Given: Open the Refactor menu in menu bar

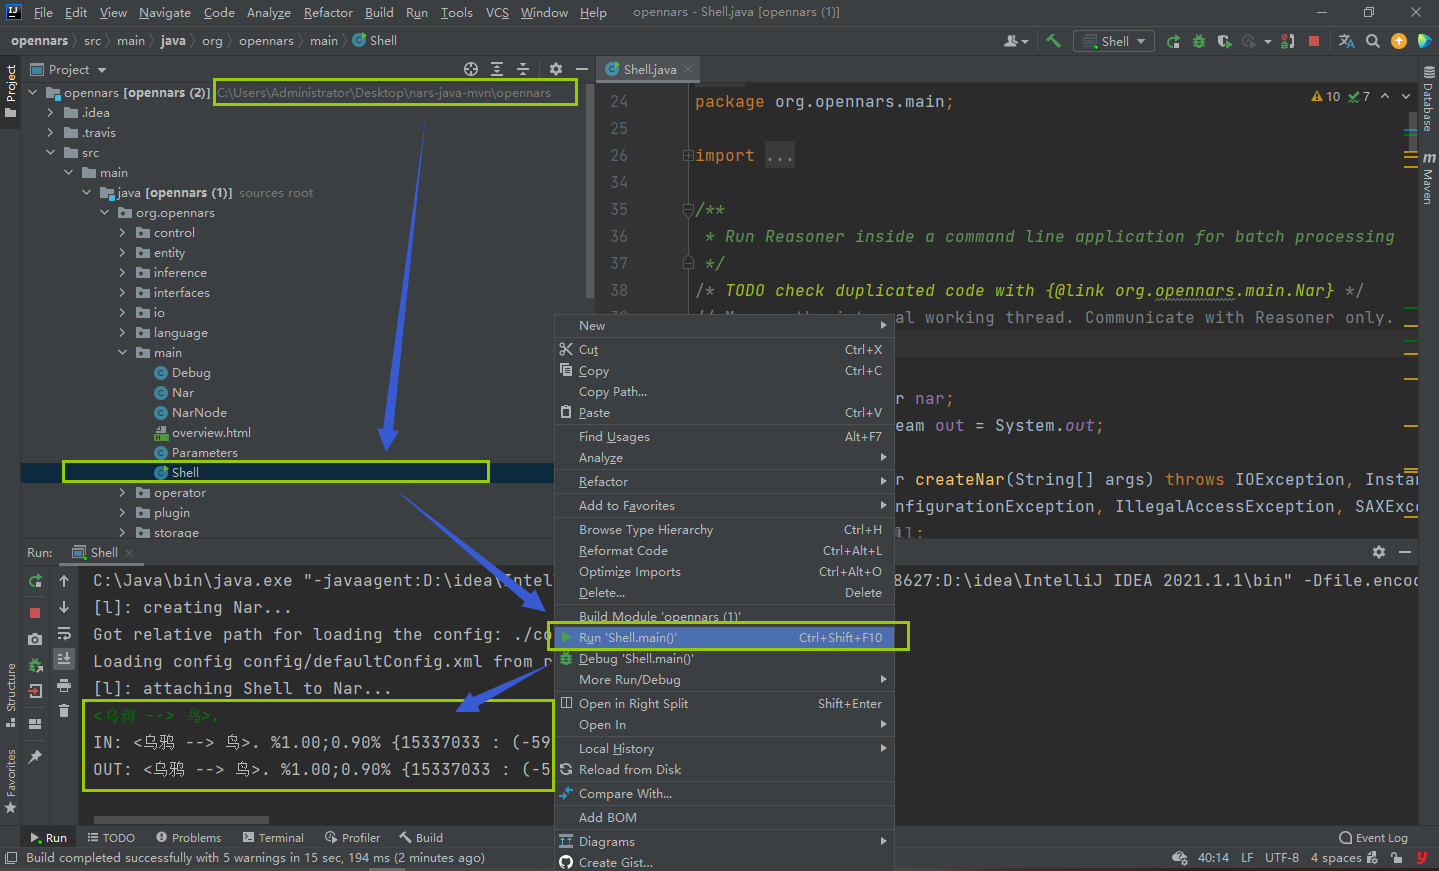Looking at the screenshot, I should [x=328, y=13].
